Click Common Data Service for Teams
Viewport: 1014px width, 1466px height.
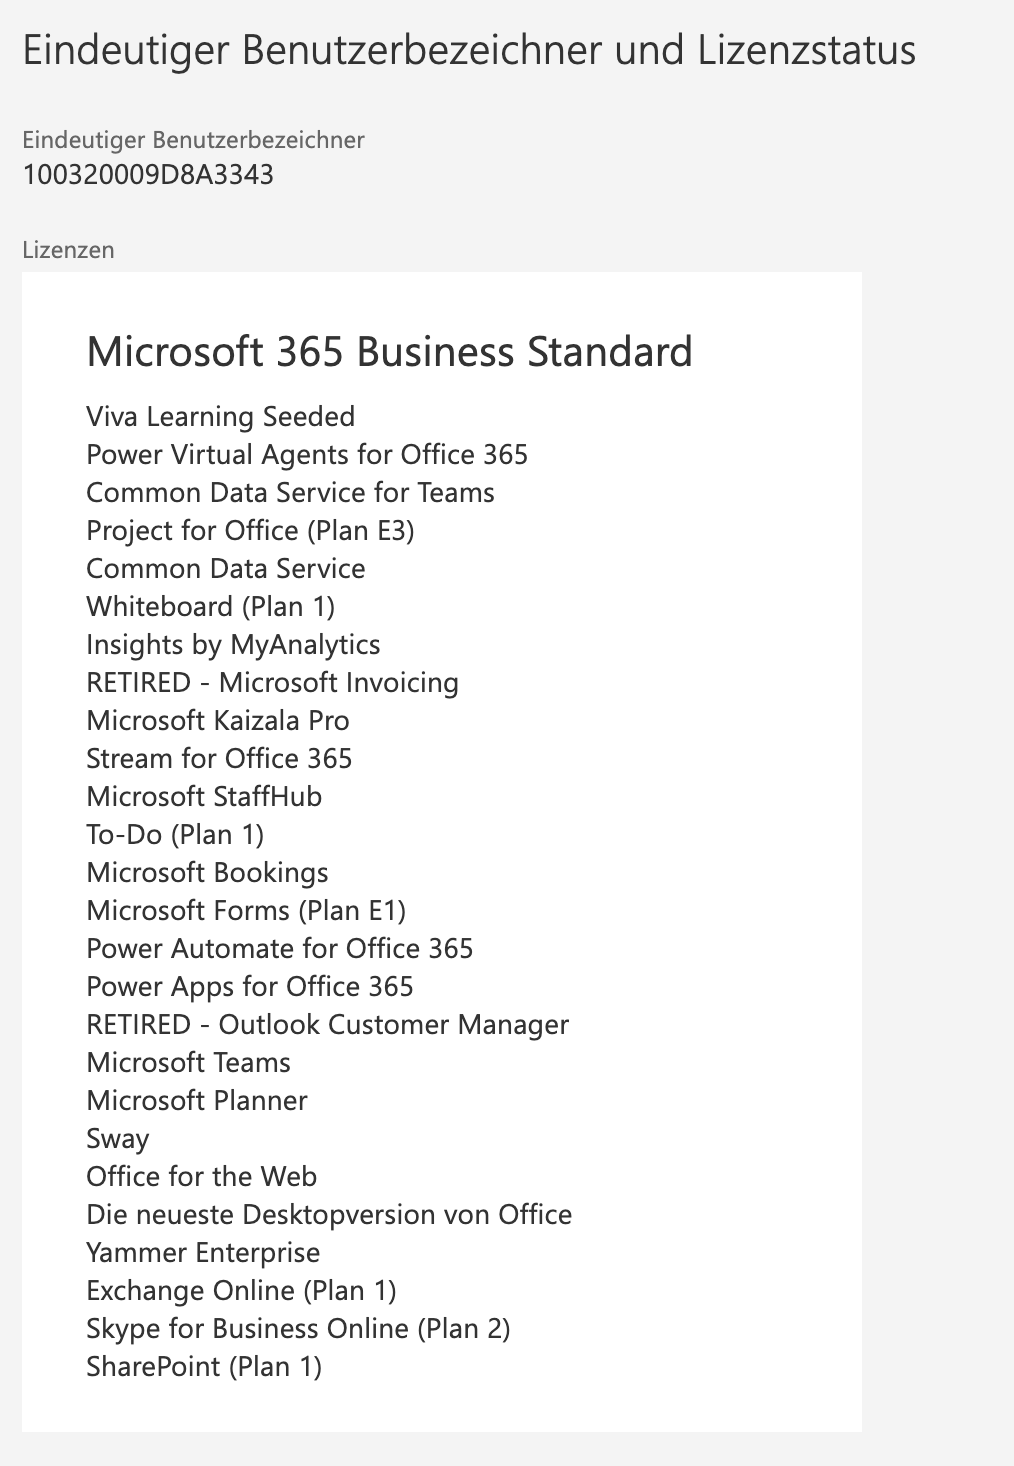tap(291, 493)
